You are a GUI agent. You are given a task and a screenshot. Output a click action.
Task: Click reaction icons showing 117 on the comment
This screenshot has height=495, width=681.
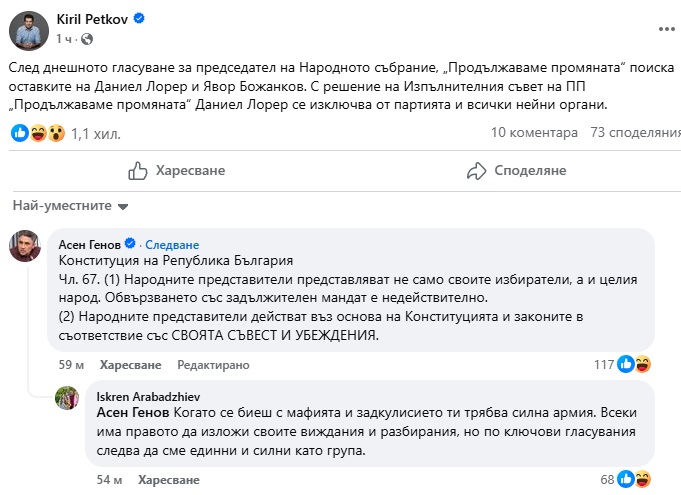click(635, 364)
